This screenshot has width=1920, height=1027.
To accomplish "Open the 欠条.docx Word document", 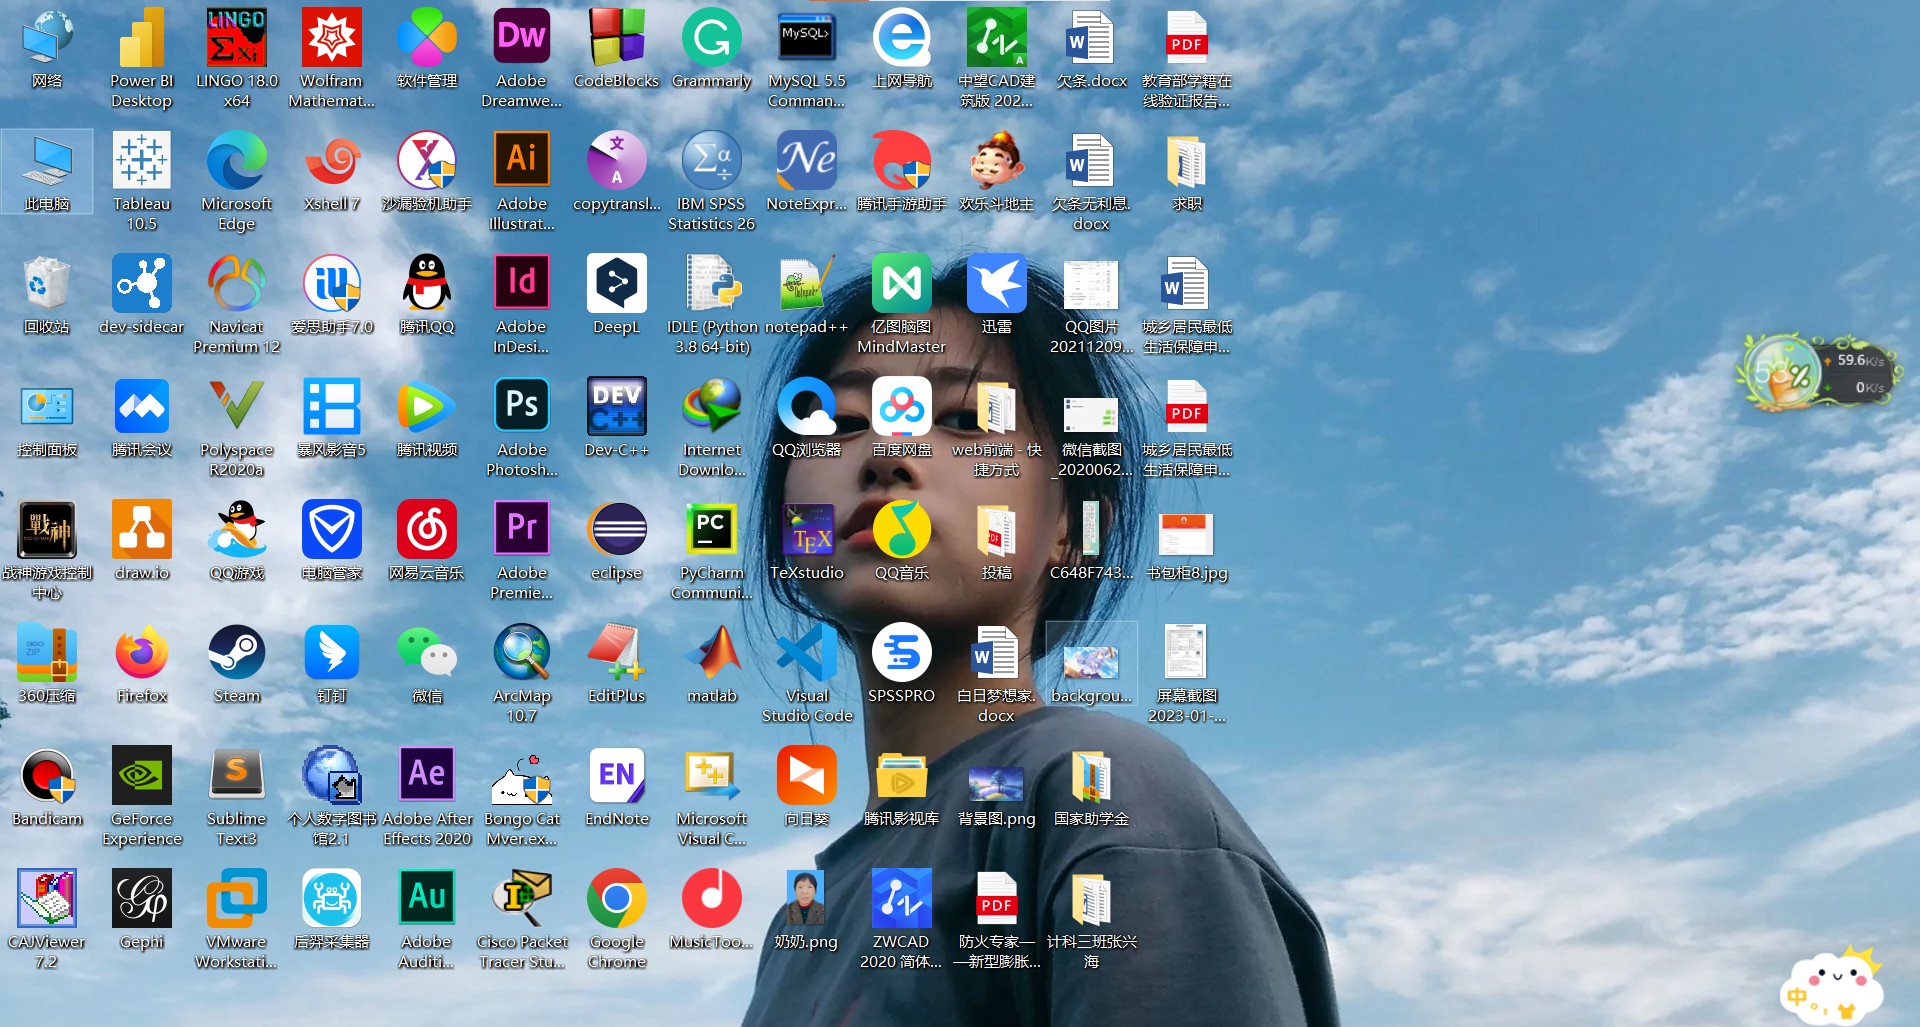I will pyautogui.click(x=1091, y=38).
